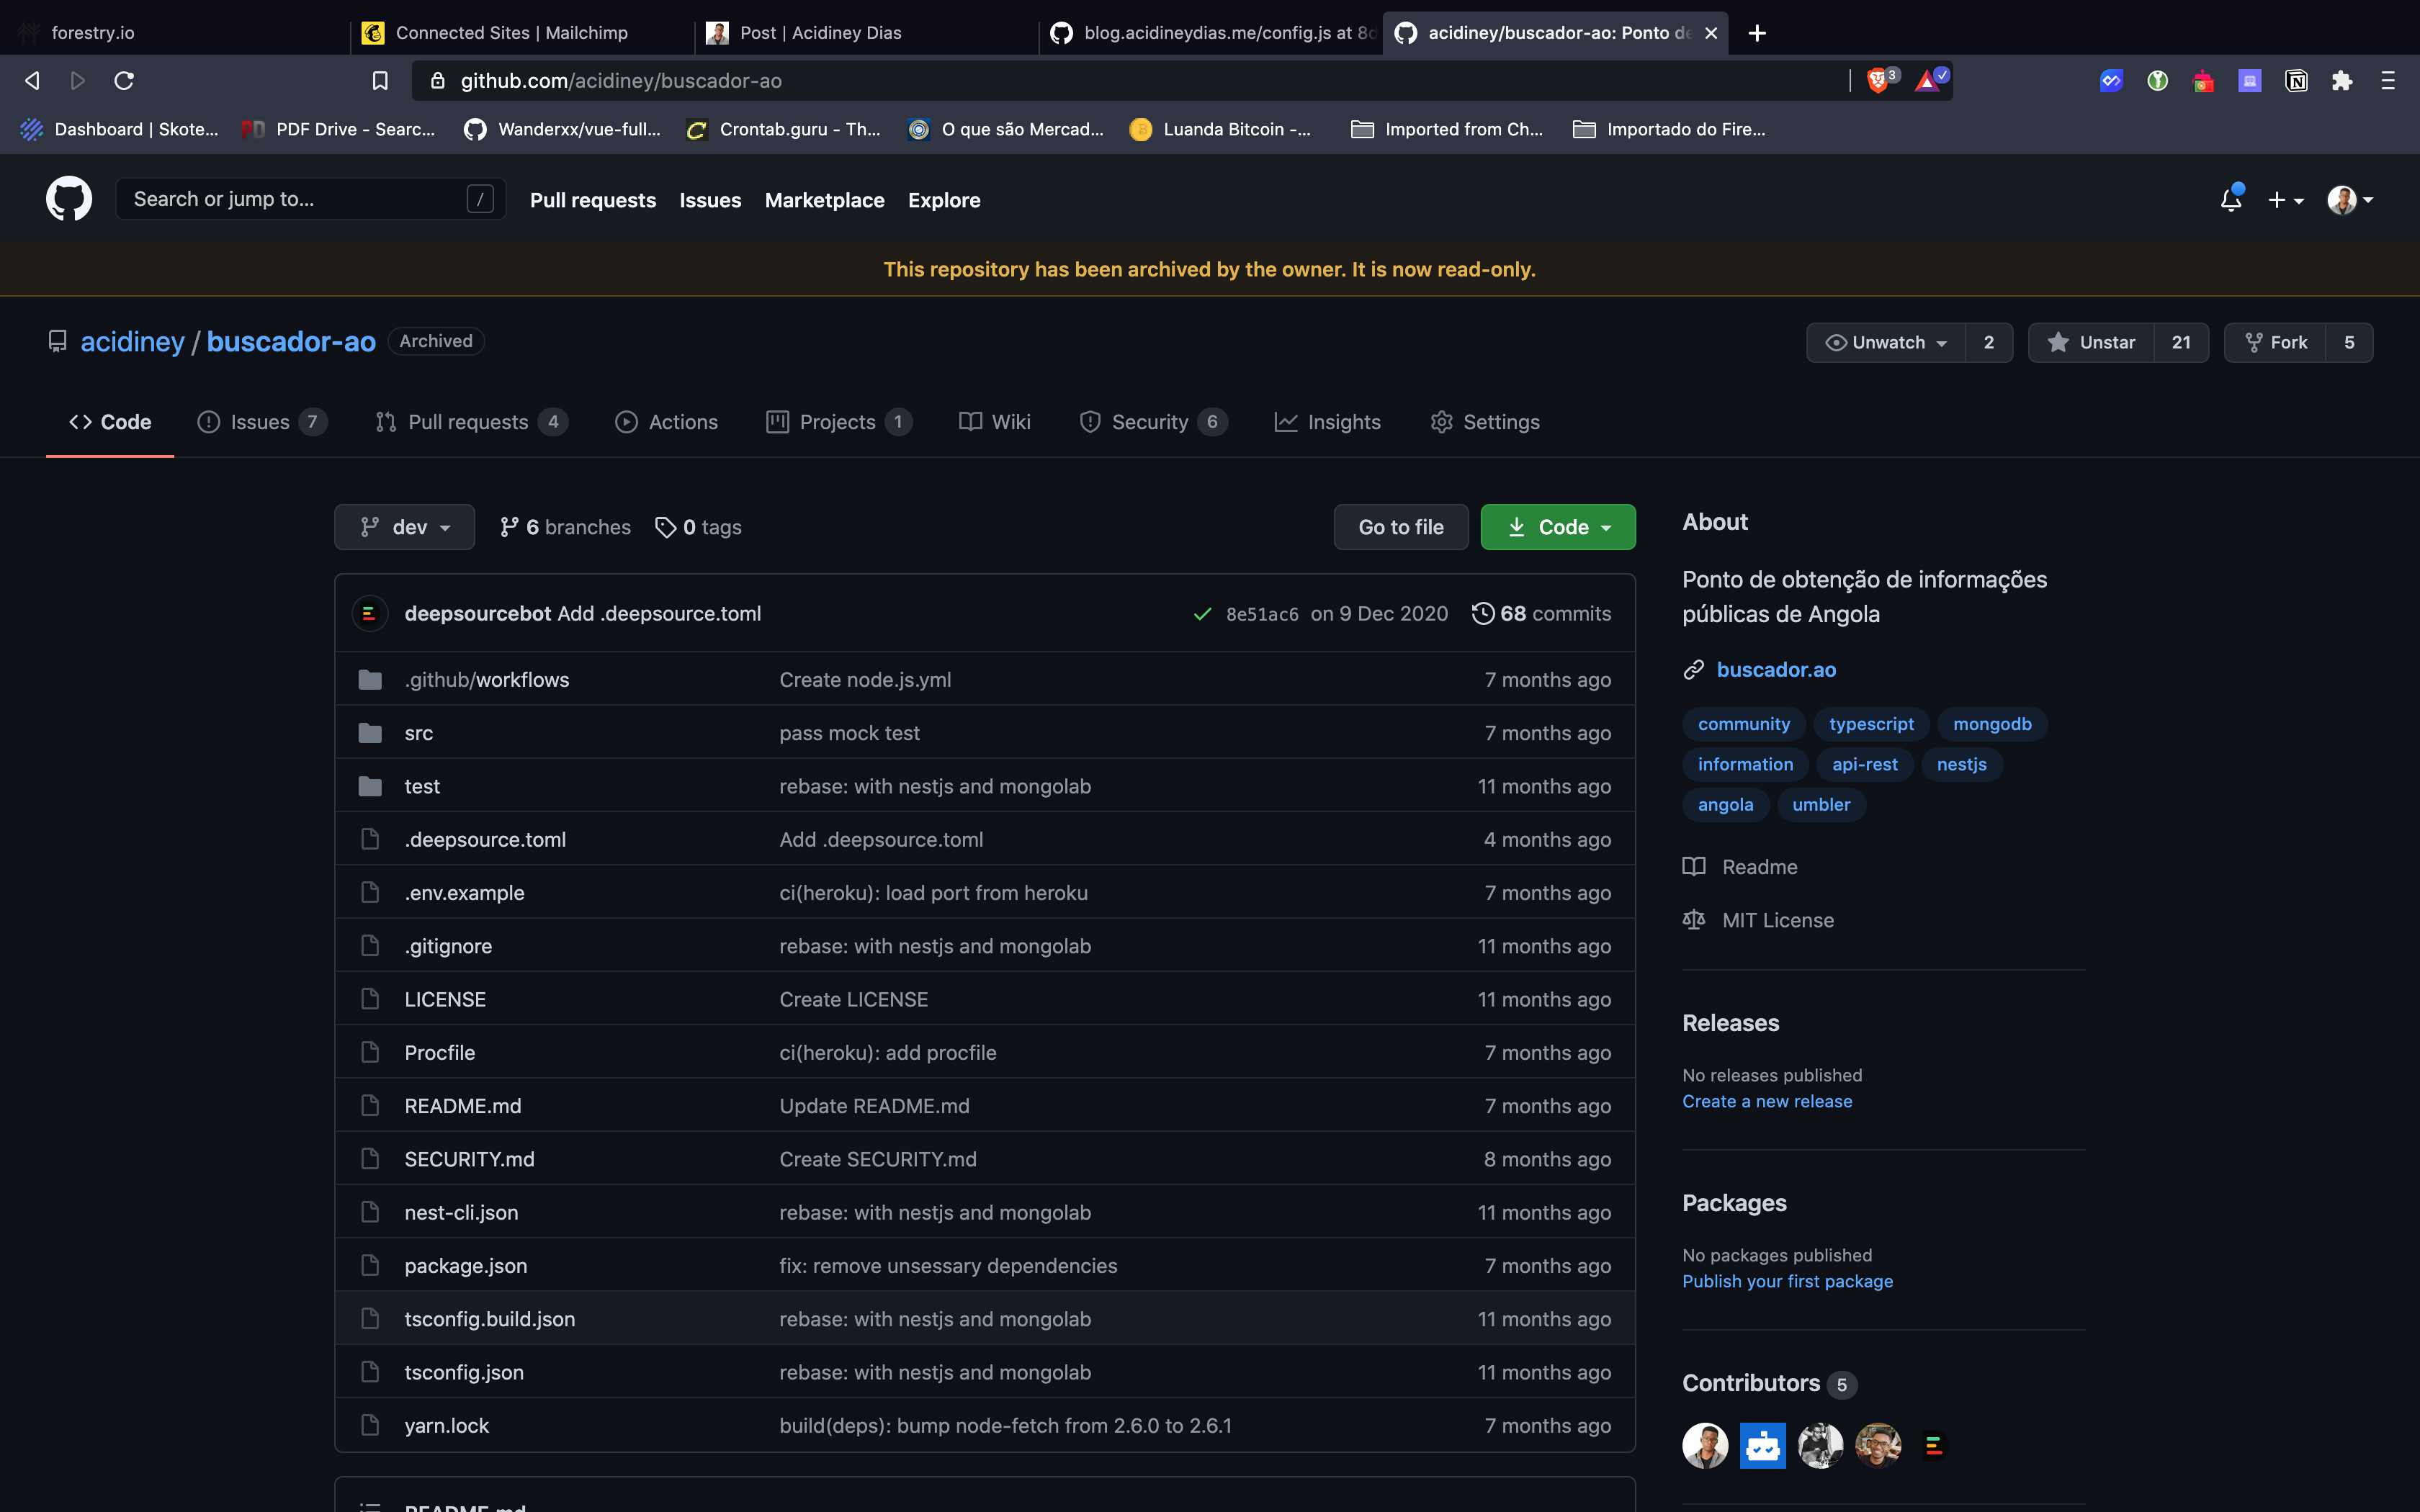Open the Projects tab

839,422
